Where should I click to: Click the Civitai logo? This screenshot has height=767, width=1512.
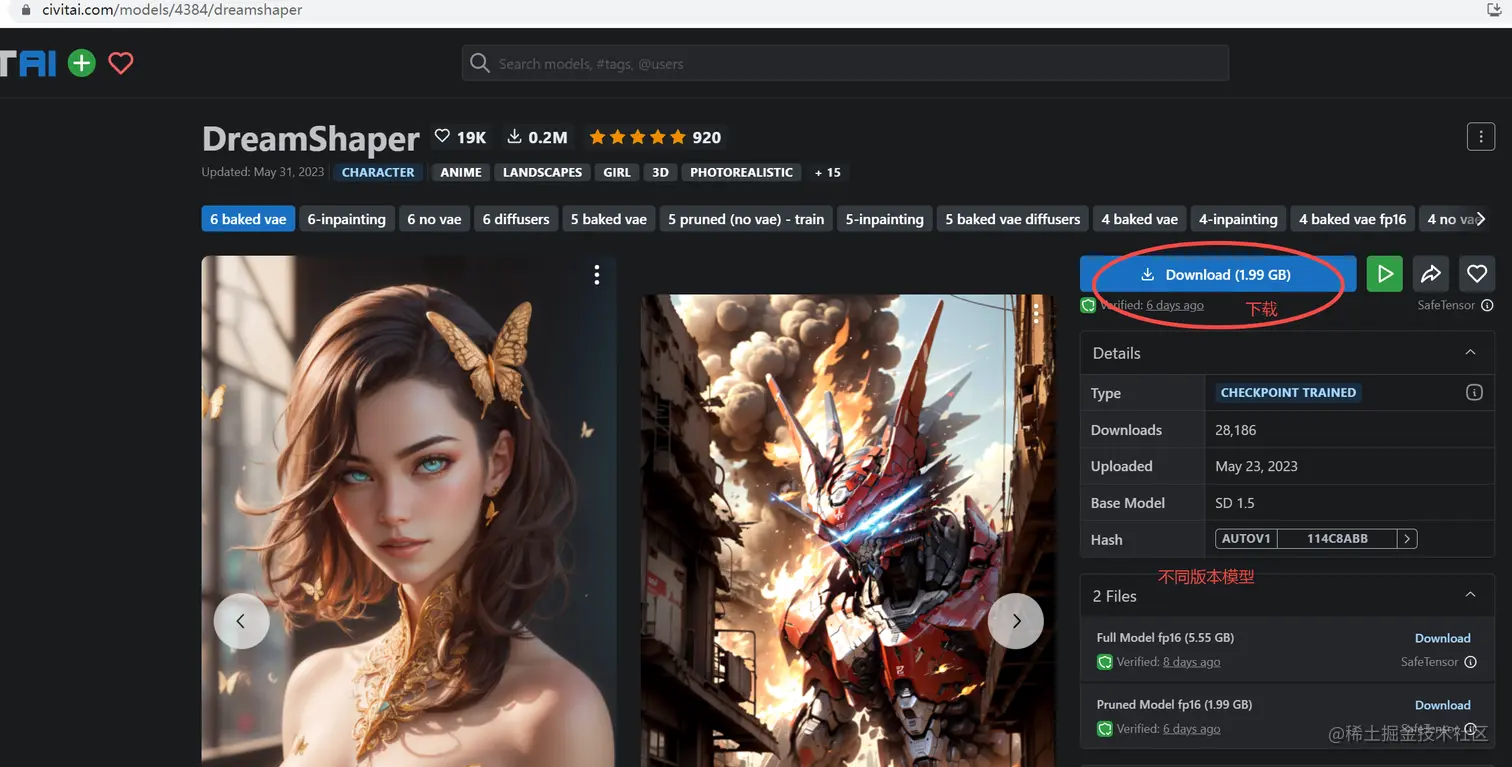coord(28,64)
